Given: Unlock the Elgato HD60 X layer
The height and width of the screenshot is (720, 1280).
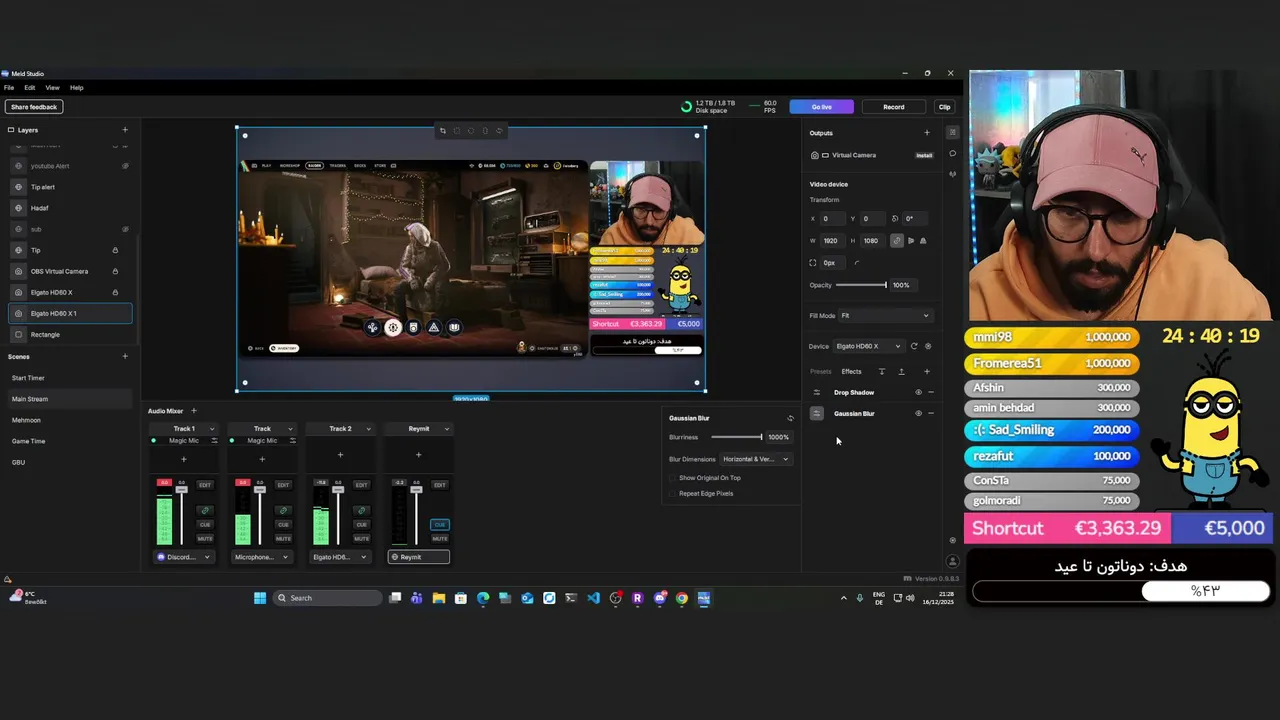Looking at the screenshot, I should coord(115,292).
